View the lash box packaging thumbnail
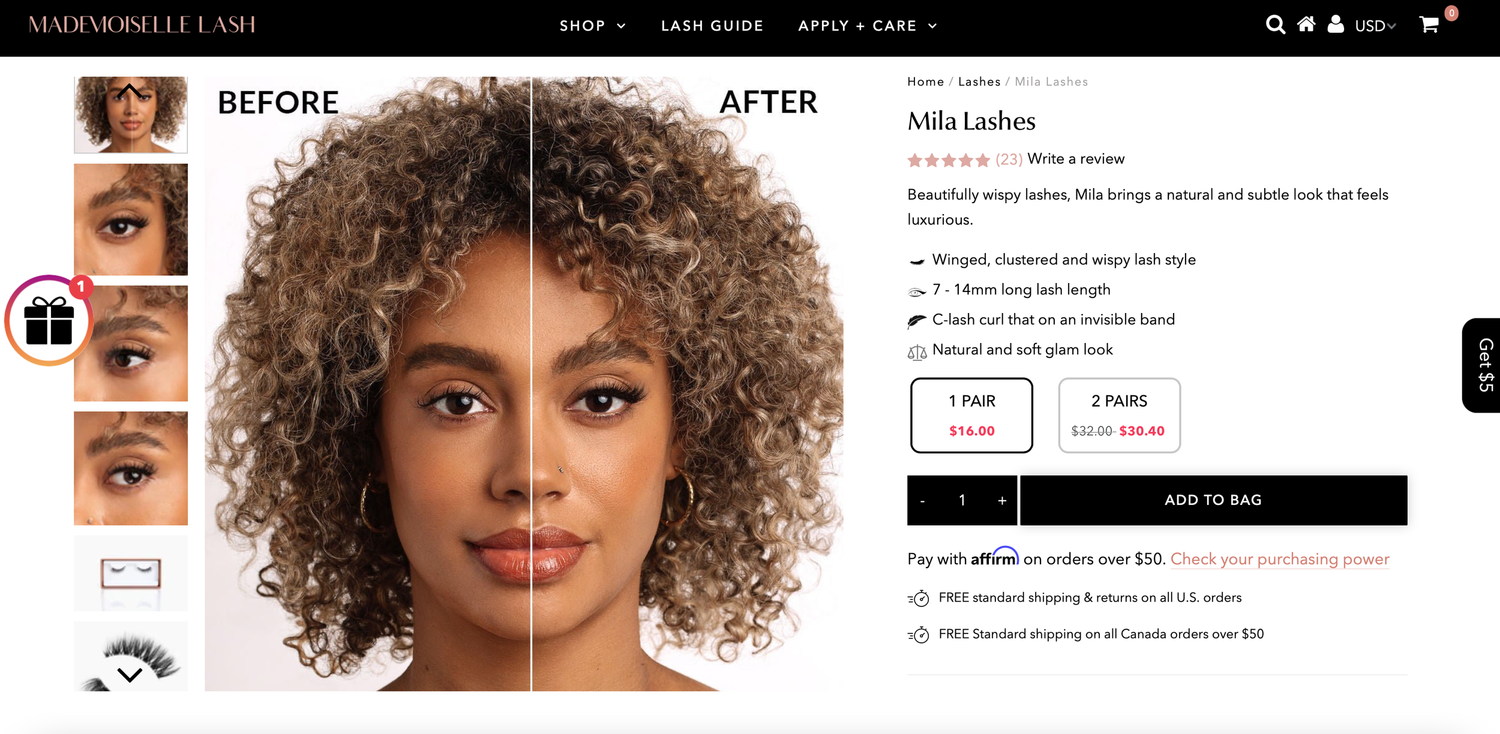The image size is (1500, 734). coord(131,573)
